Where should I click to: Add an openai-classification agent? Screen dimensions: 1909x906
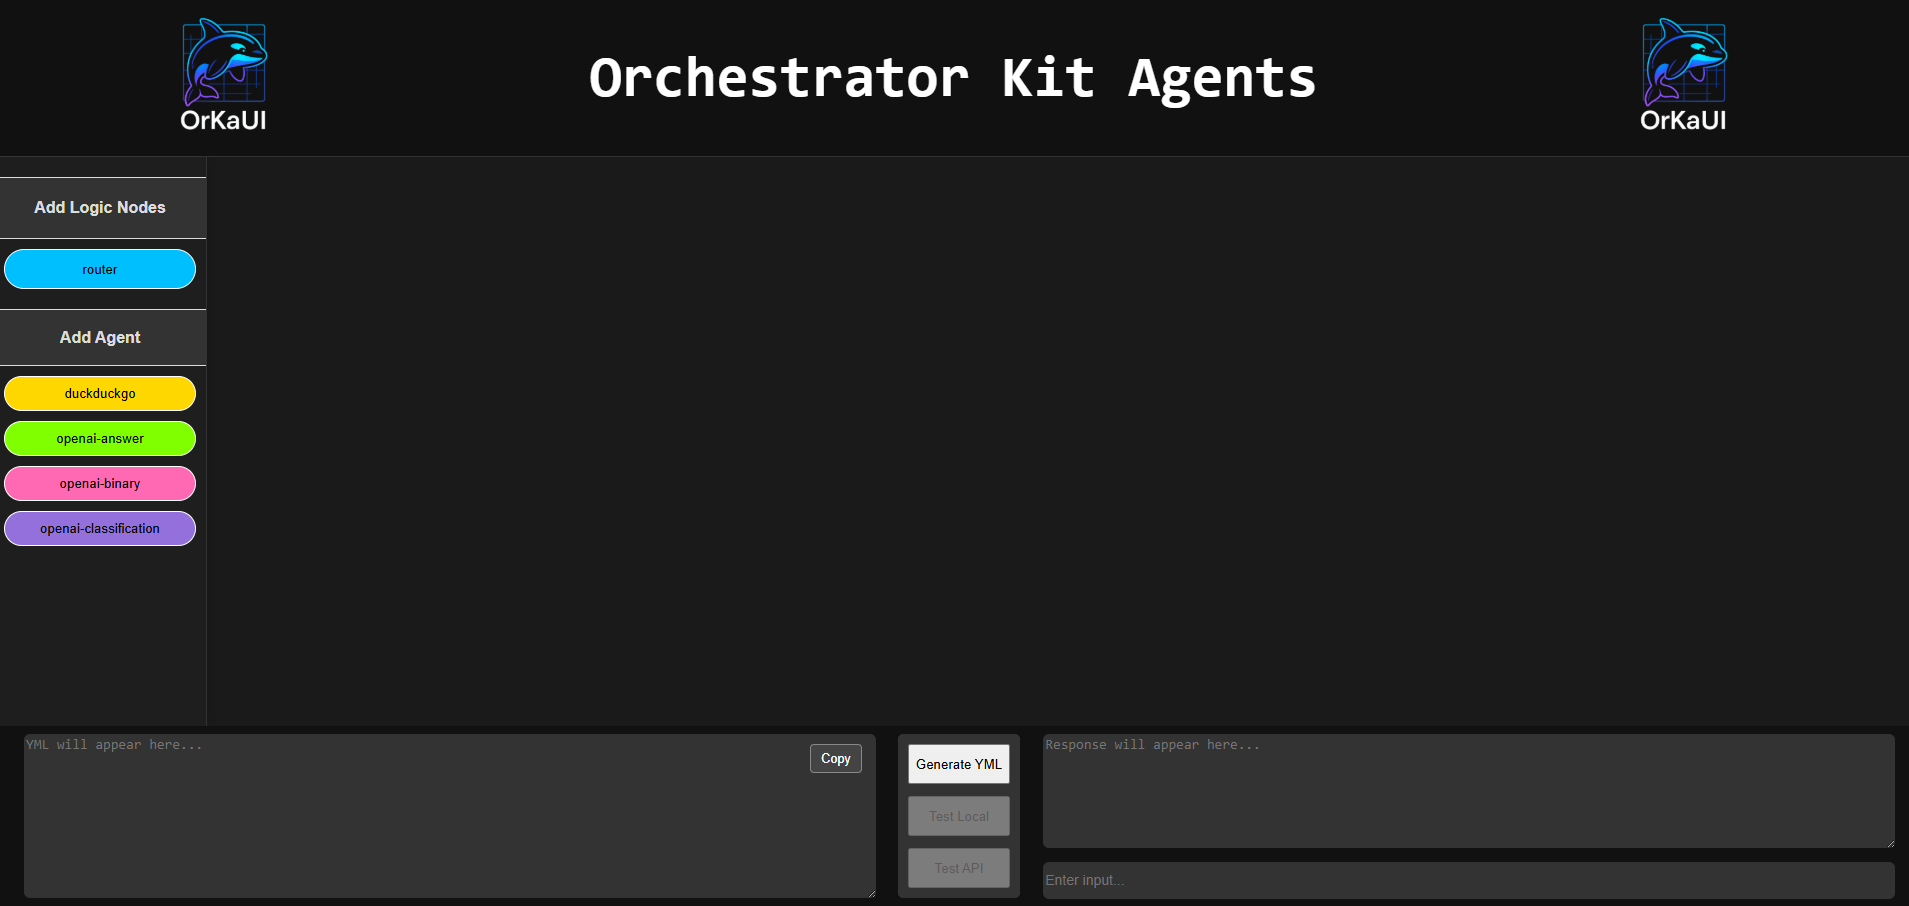pos(100,528)
